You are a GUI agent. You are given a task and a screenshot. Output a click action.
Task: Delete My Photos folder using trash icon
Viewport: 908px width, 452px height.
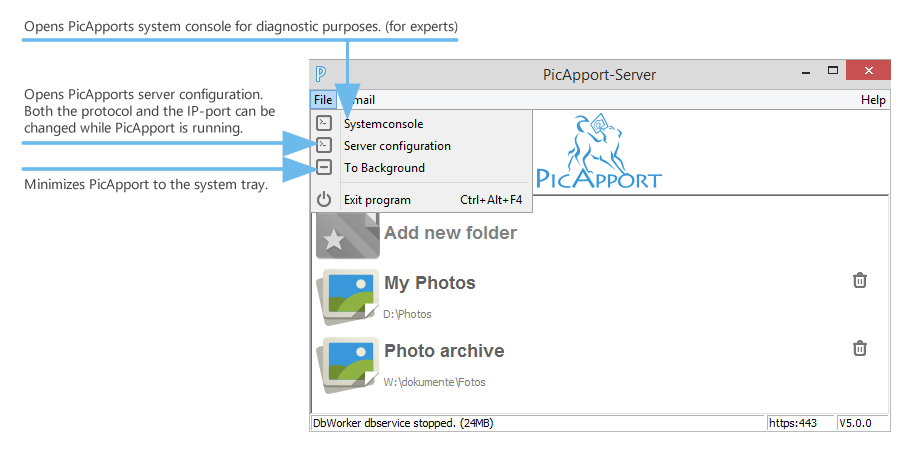(x=859, y=281)
